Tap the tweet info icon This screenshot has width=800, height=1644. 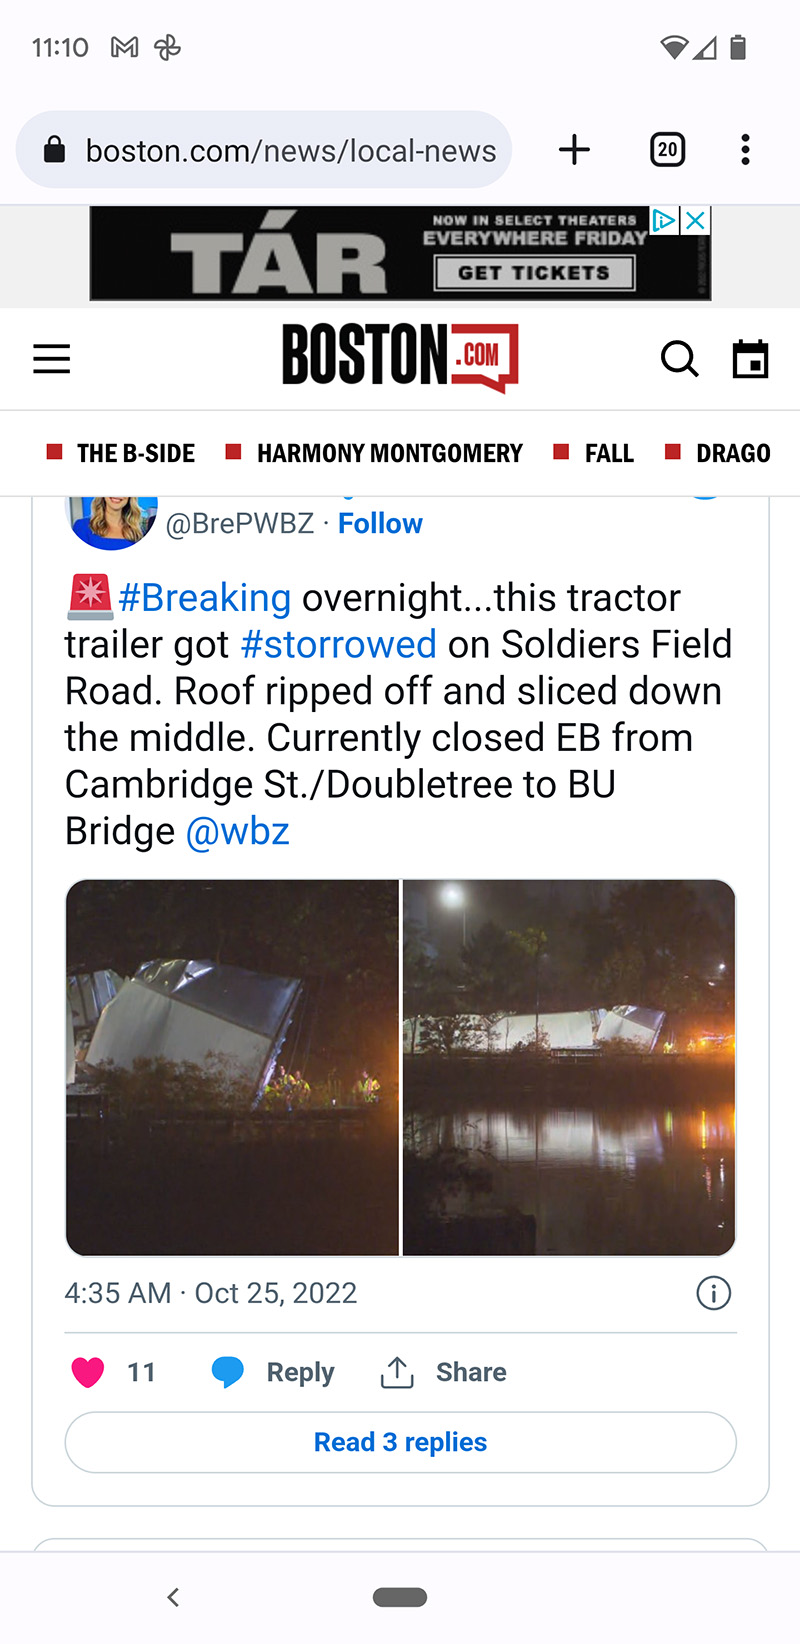(713, 1293)
